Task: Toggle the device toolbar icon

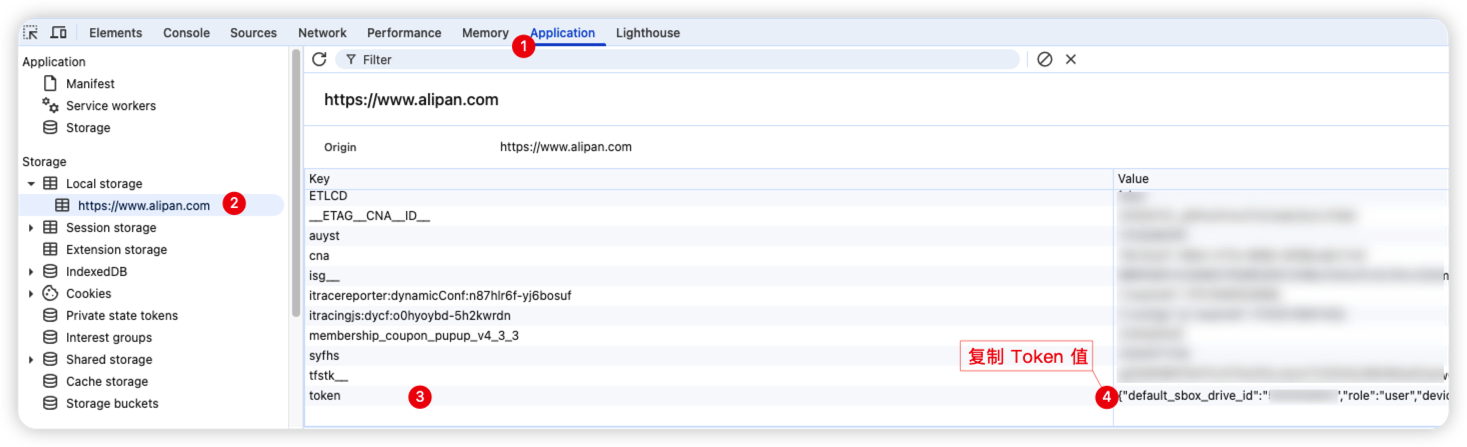Action: pos(58,32)
